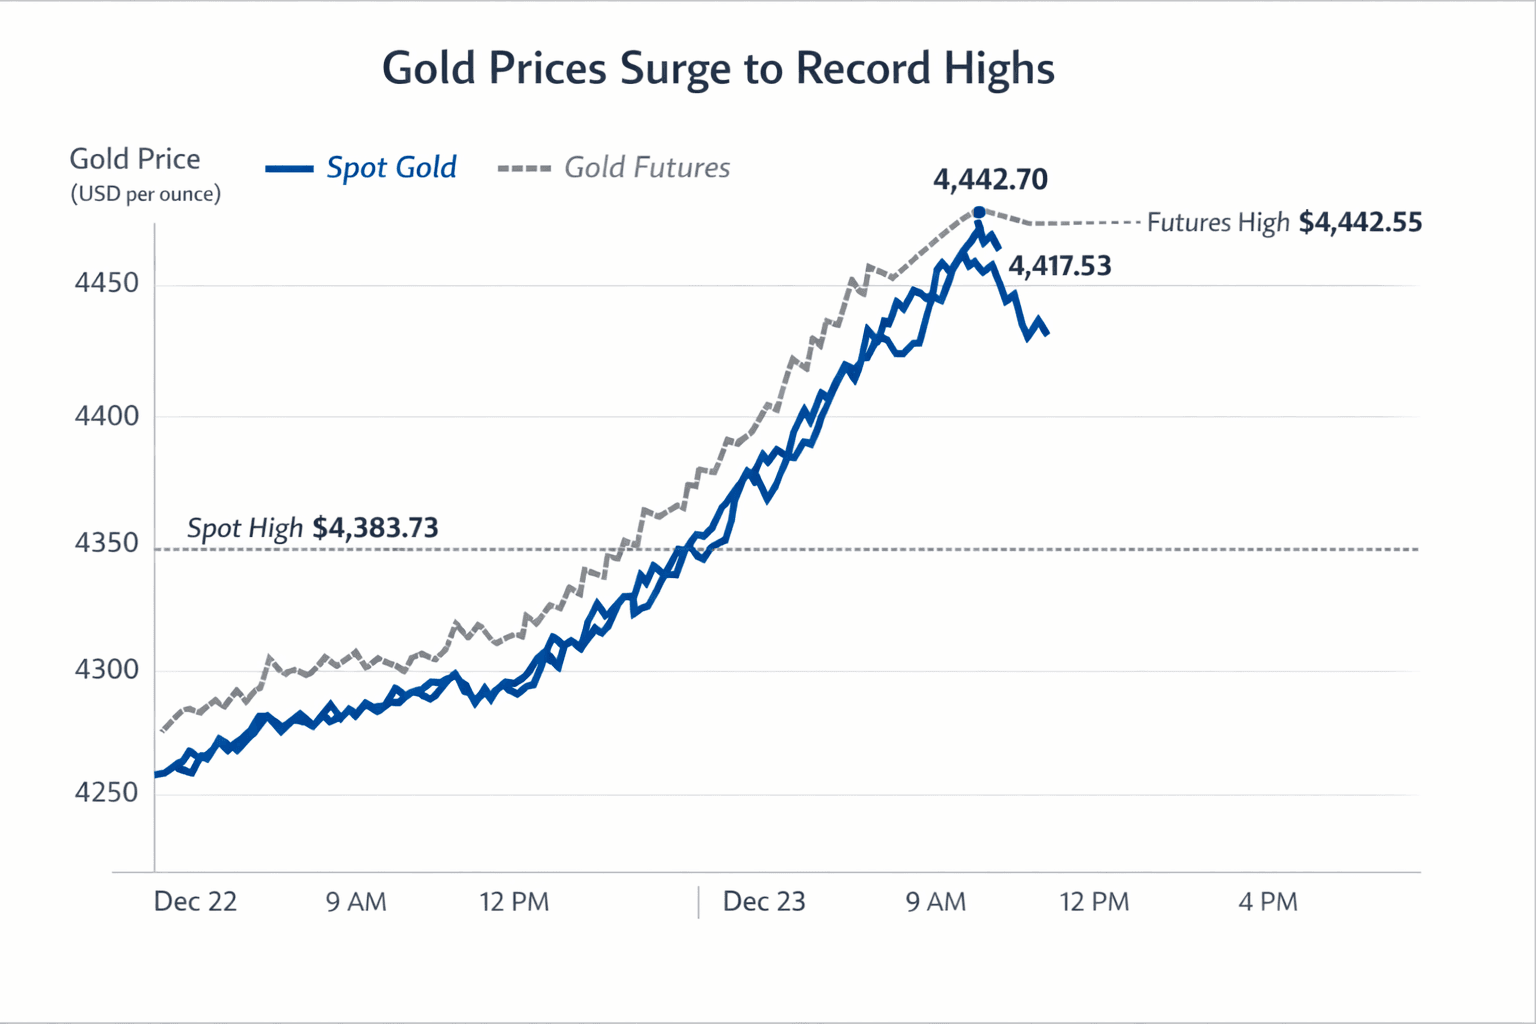Select the "Spot Gold" legend label
This screenshot has height=1024, width=1536.
pyautogui.click(x=391, y=168)
